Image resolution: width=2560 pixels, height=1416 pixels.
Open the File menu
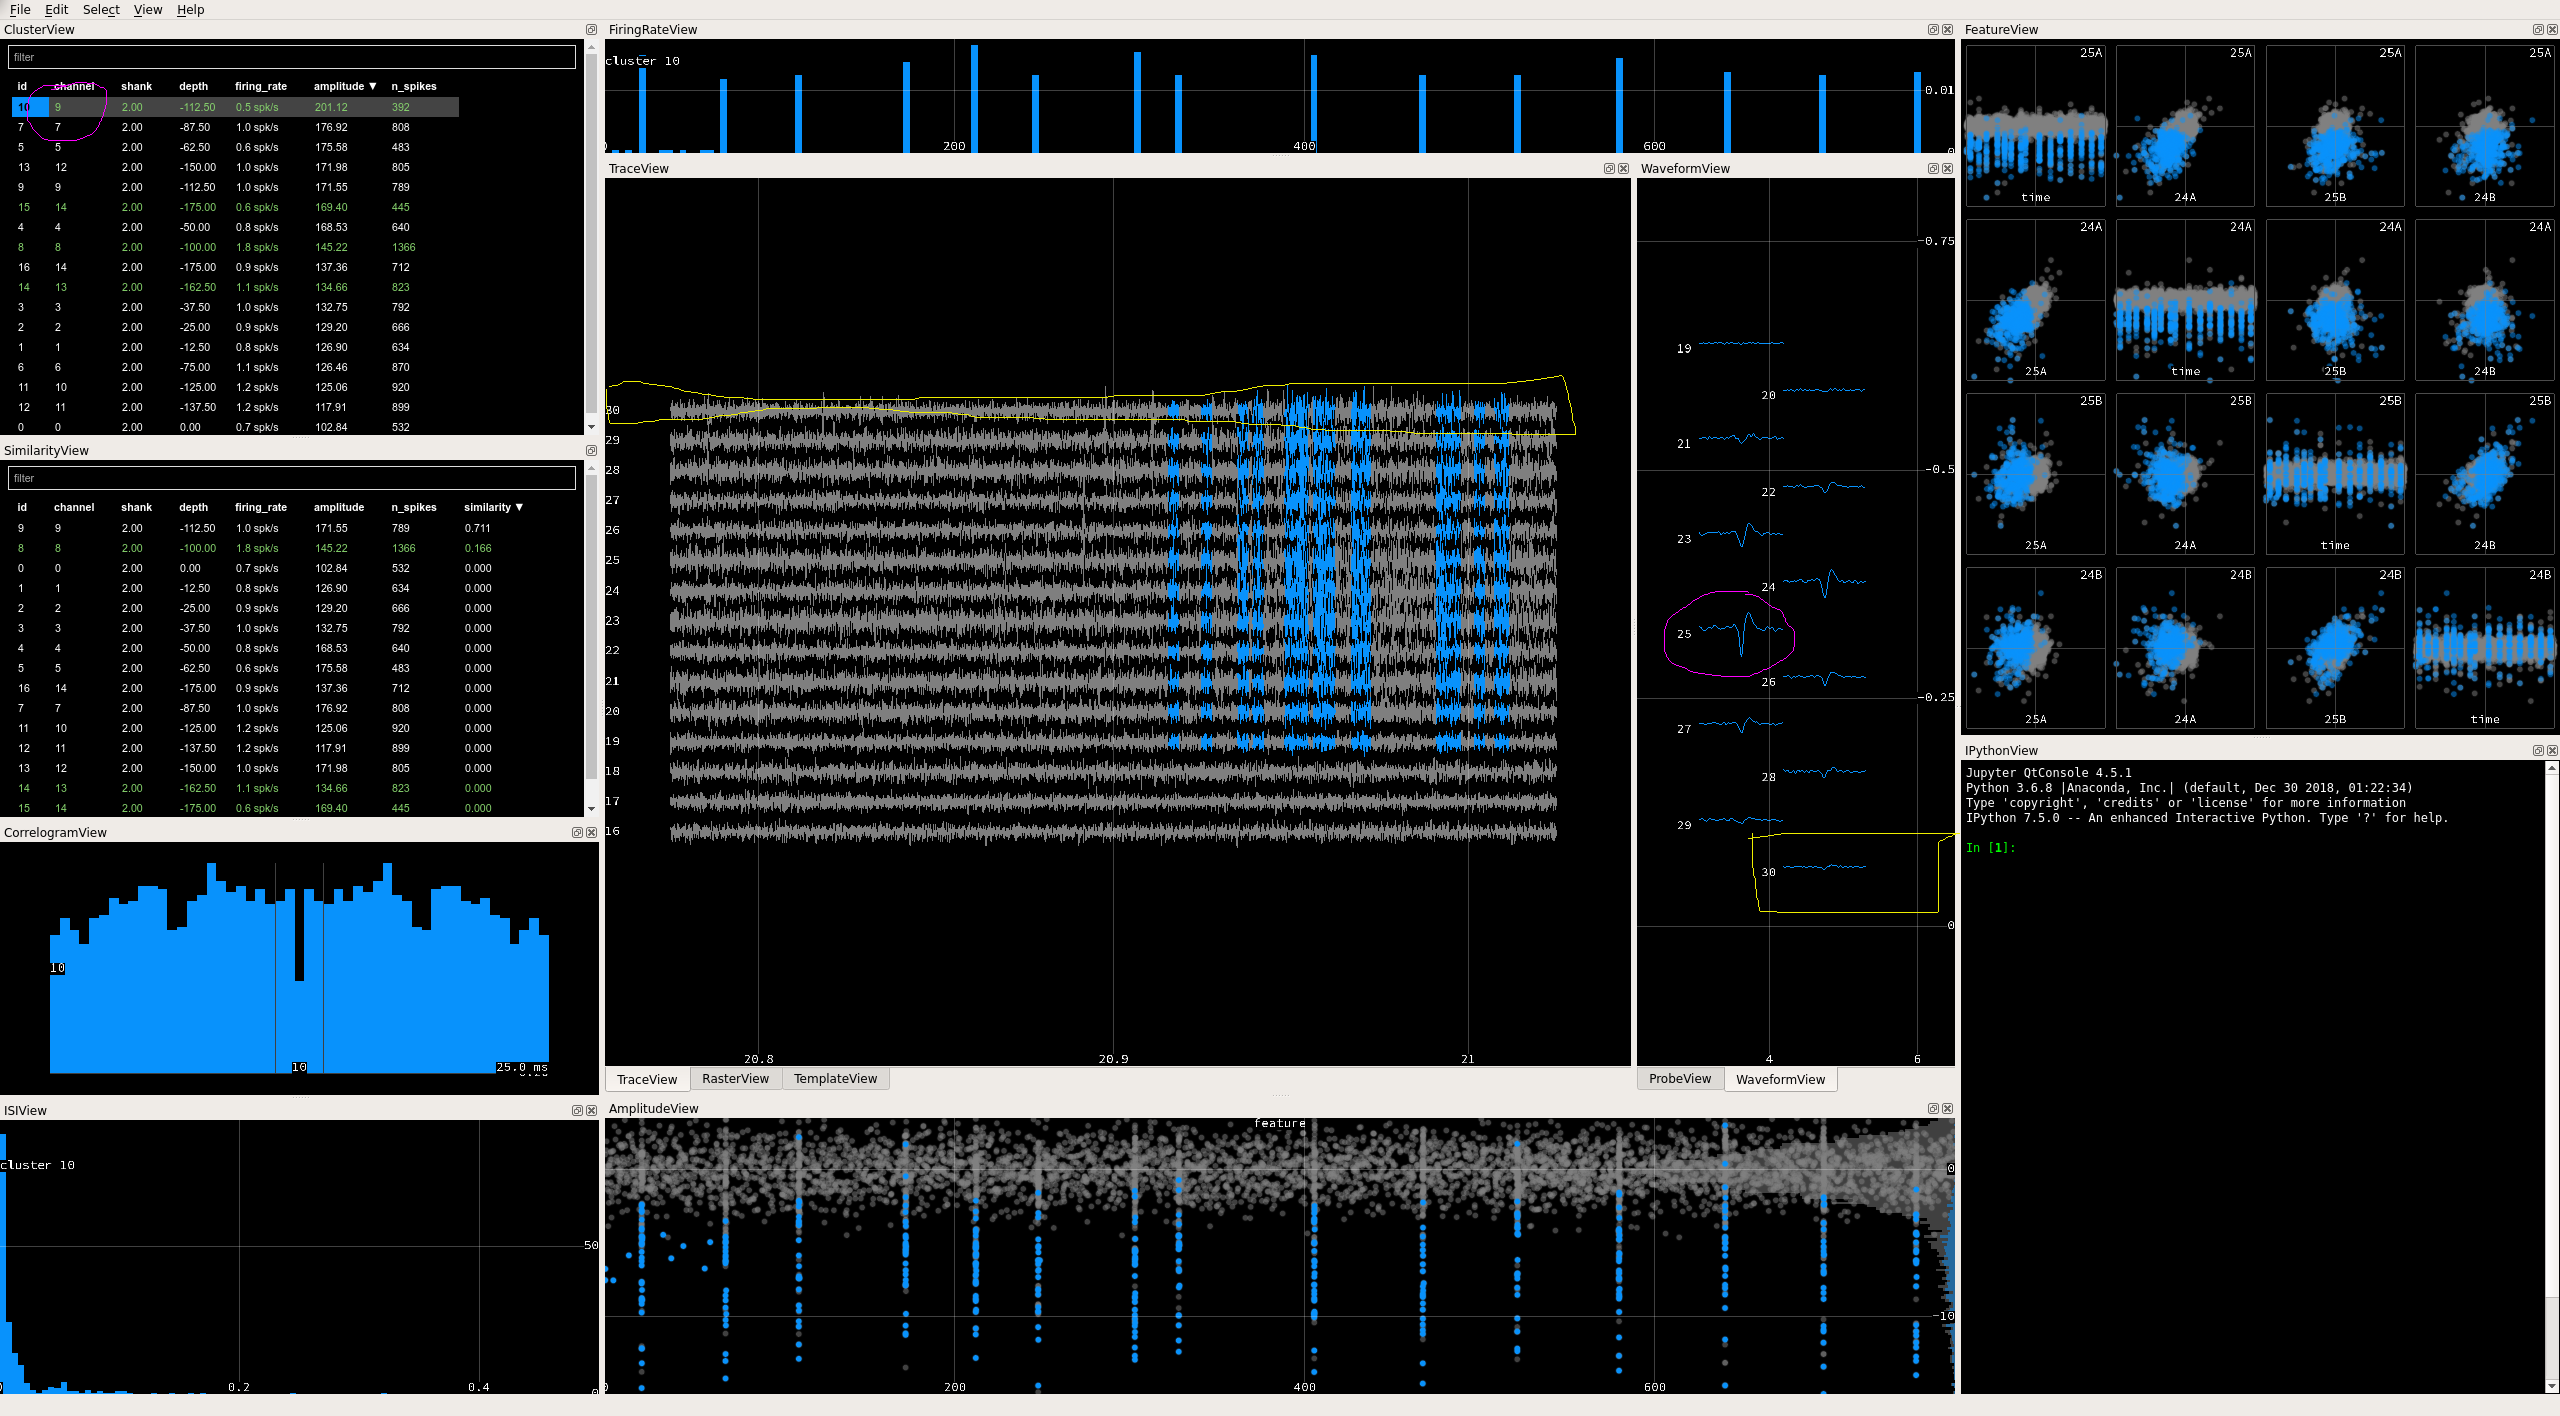[x=20, y=9]
